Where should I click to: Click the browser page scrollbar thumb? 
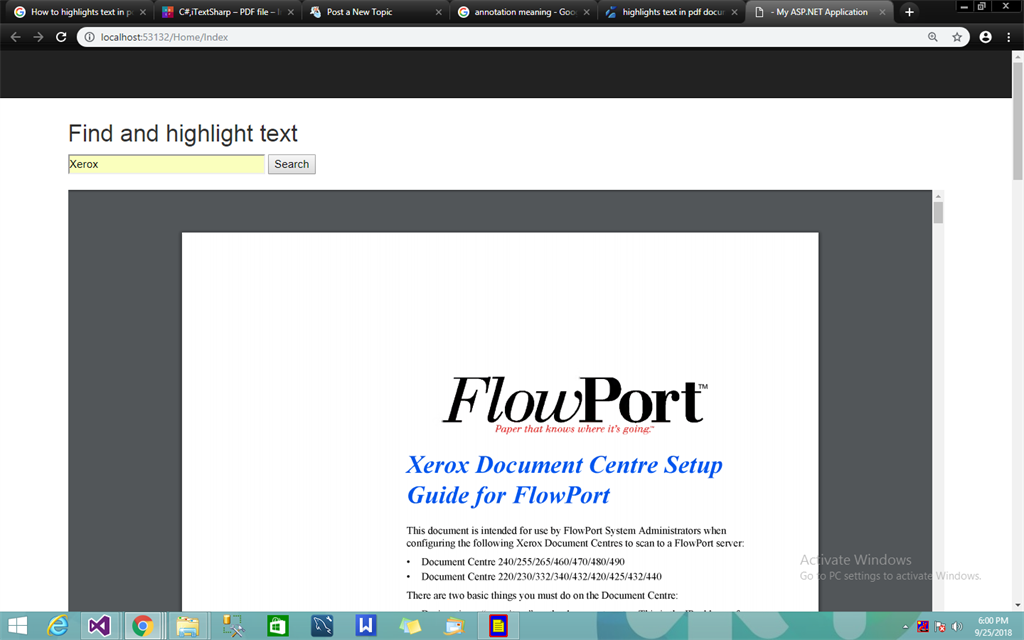[1017, 121]
